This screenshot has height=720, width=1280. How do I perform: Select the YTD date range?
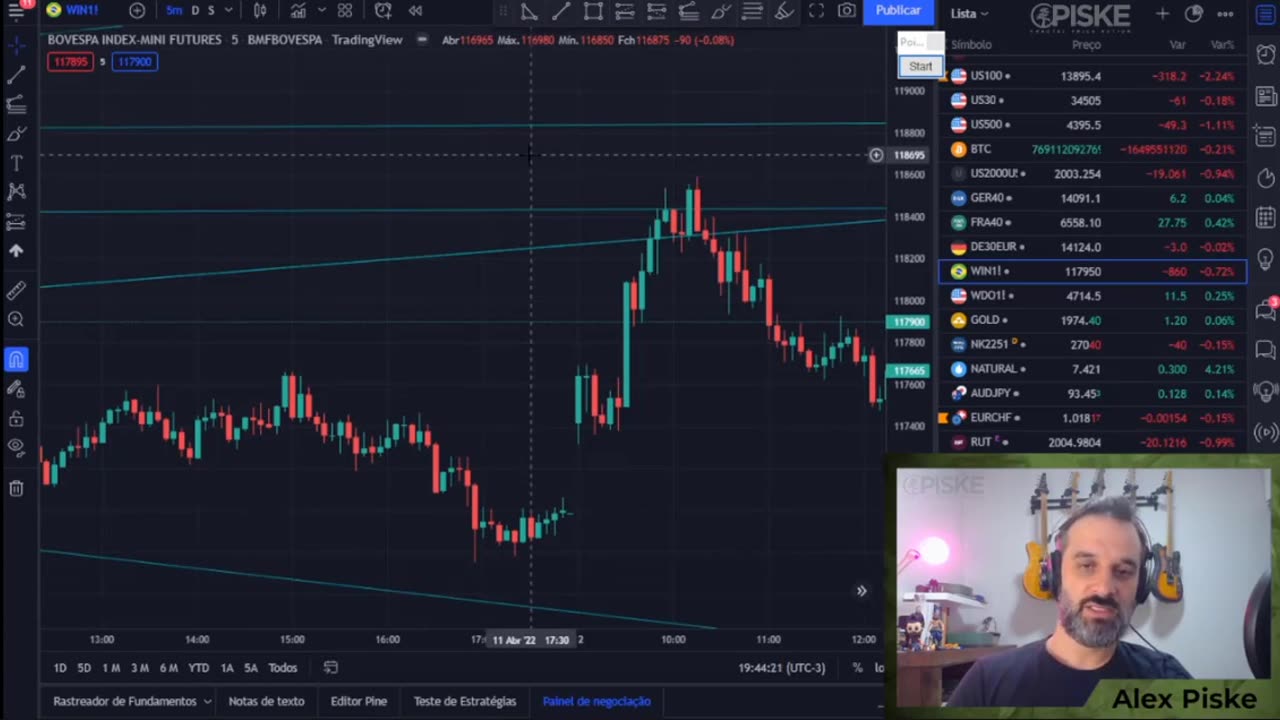198,668
